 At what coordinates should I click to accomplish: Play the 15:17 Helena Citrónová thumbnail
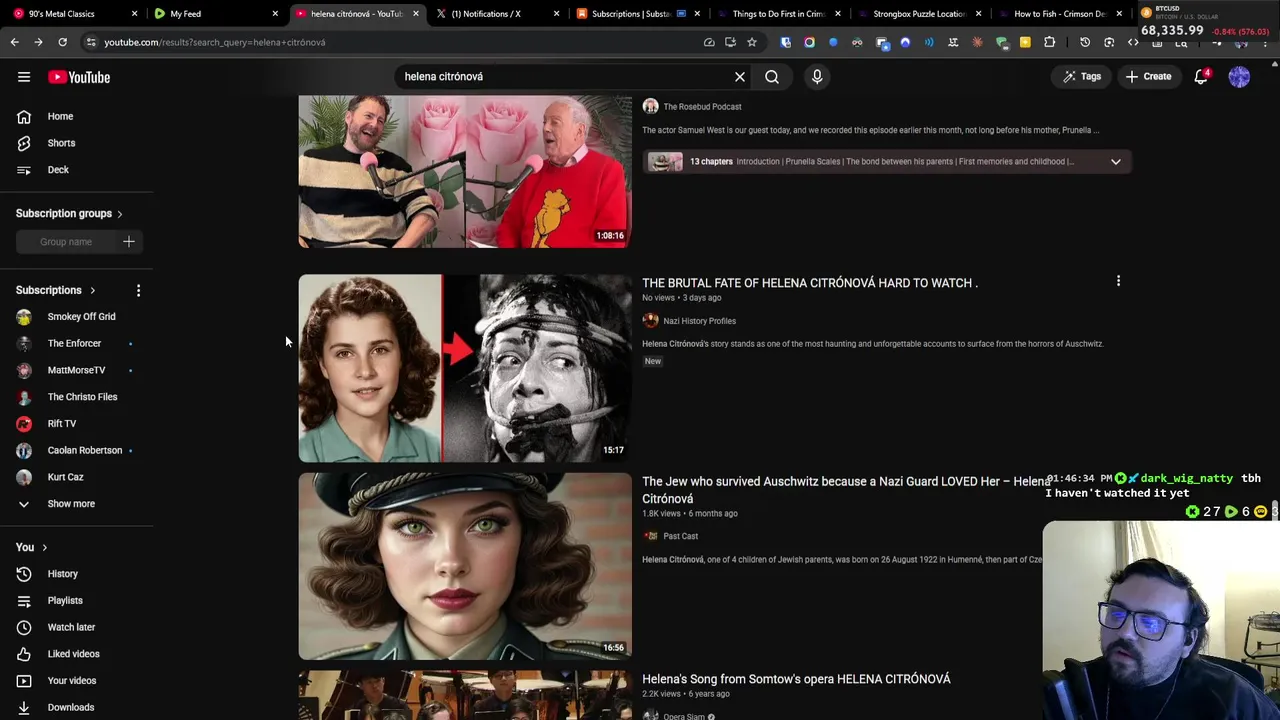coord(465,368)
